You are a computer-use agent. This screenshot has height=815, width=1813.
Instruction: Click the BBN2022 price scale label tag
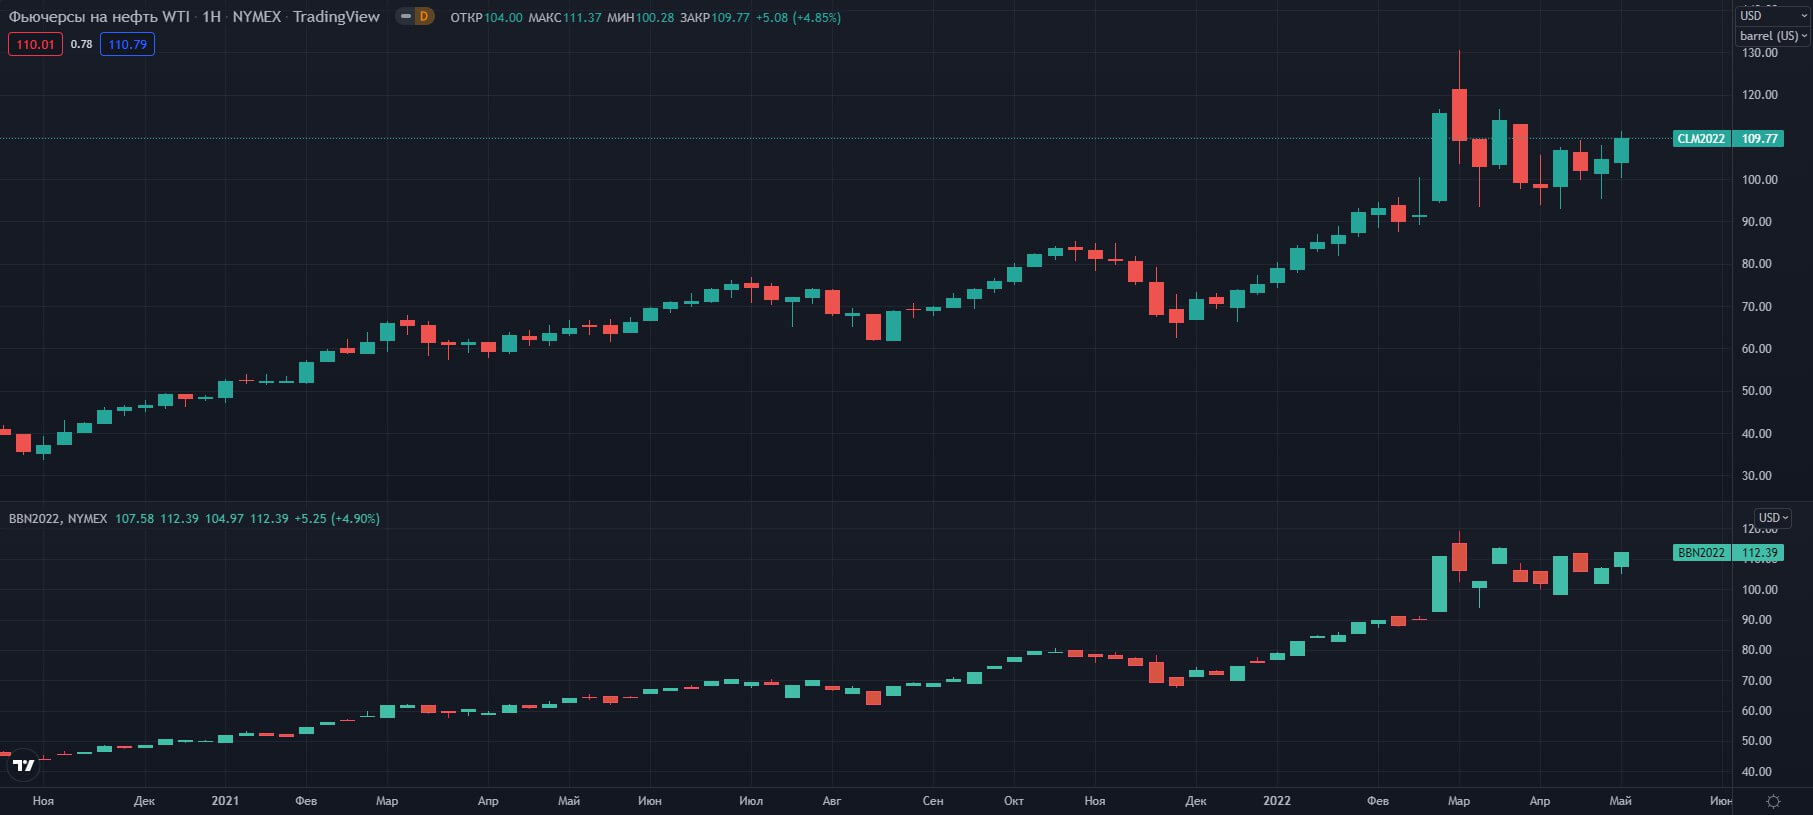1701,552
